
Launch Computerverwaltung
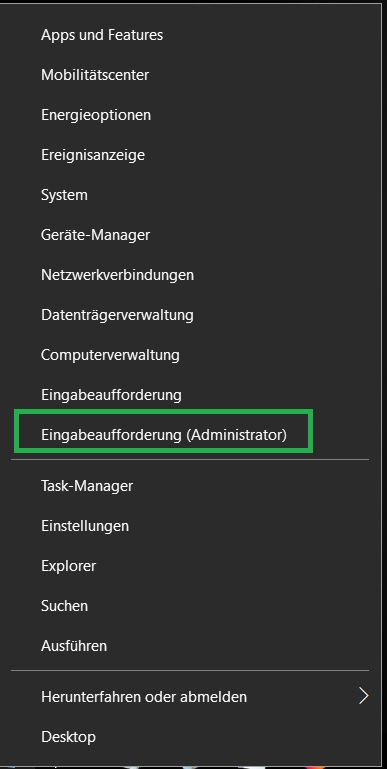point(110,355)
